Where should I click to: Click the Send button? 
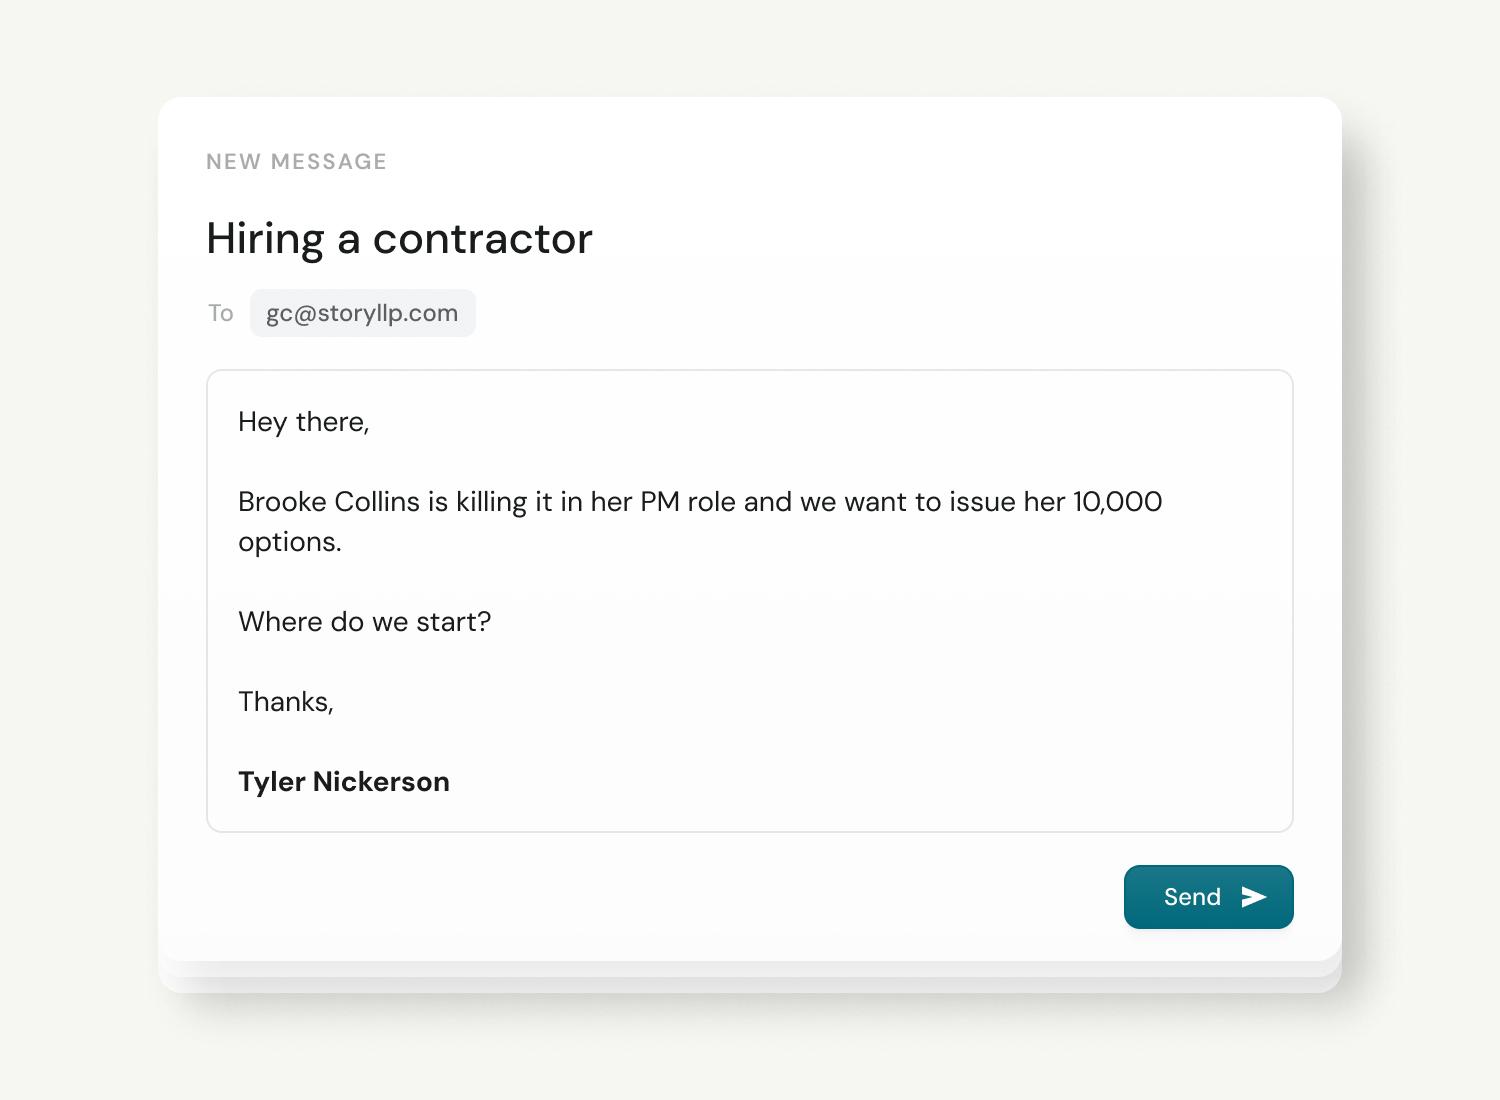click(1208, 897)
